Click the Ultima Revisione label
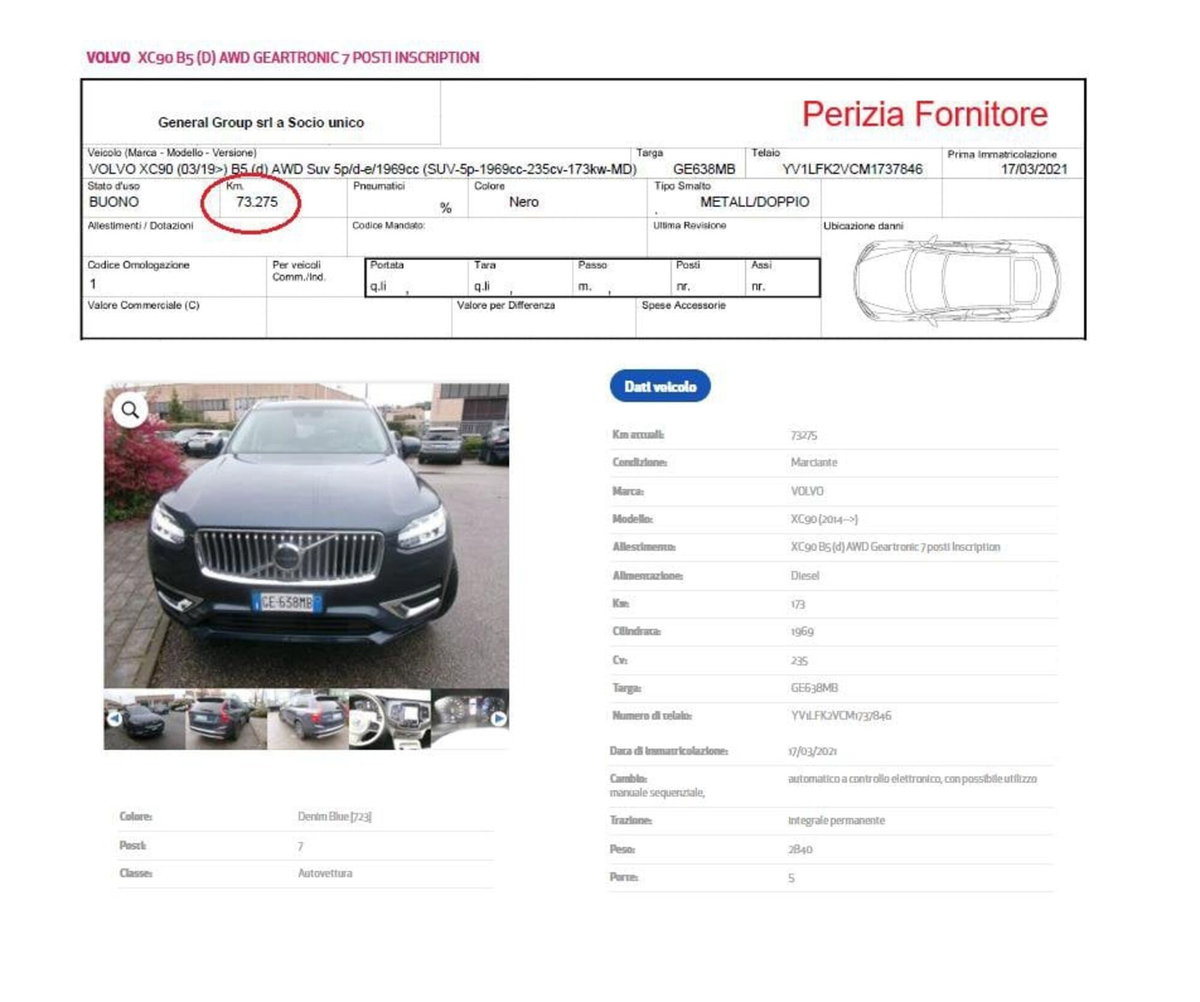The image size is (1200, 1002). (690, 226)
